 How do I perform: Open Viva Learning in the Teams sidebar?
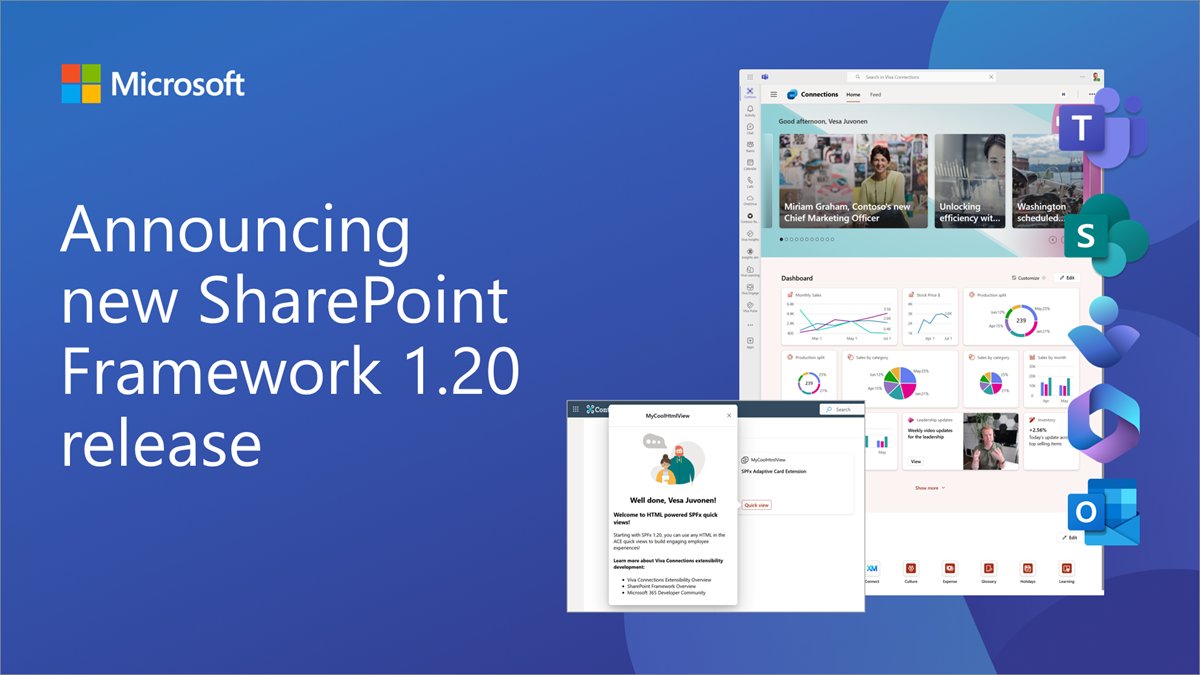(x=750, y=271)
